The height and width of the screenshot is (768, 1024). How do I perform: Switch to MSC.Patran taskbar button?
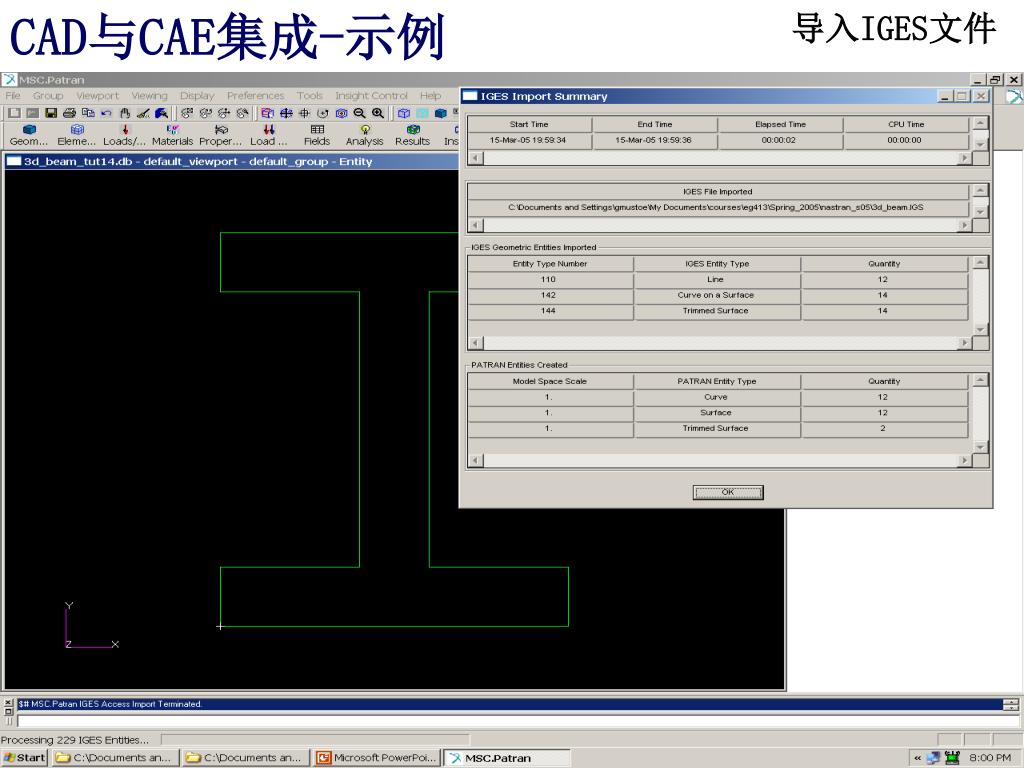tap(507, 758)
